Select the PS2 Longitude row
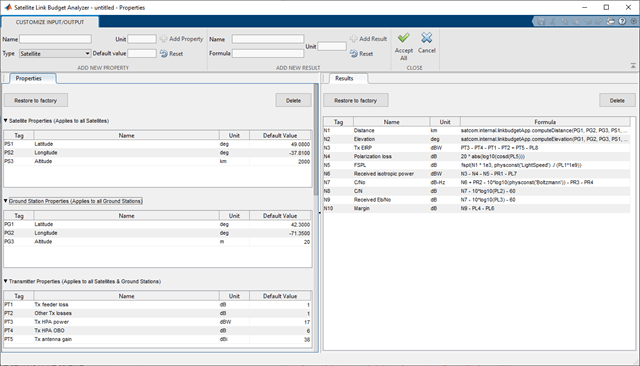 (x=158, y=153)
